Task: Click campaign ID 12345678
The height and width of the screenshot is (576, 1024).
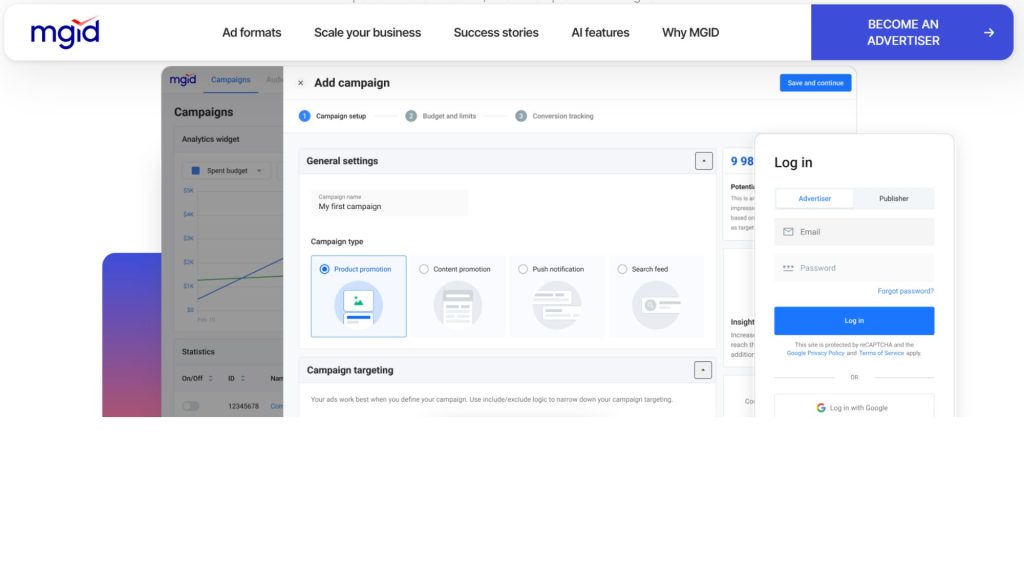Action: point(244,406)
